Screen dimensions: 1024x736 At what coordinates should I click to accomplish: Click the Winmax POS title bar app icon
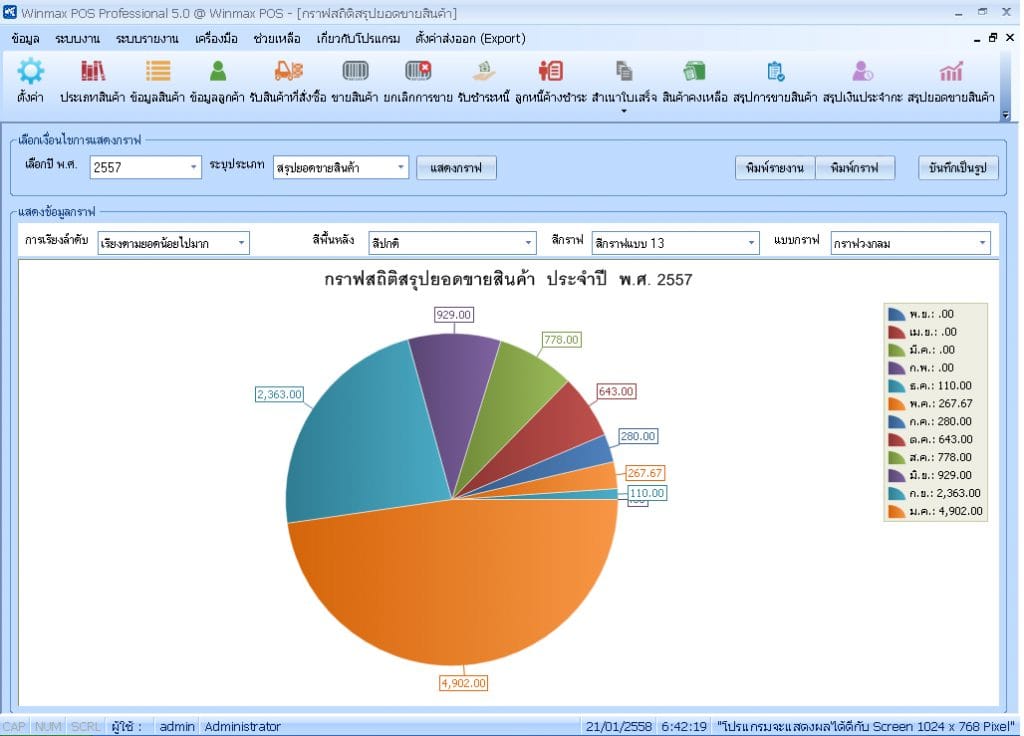[10, 12]
